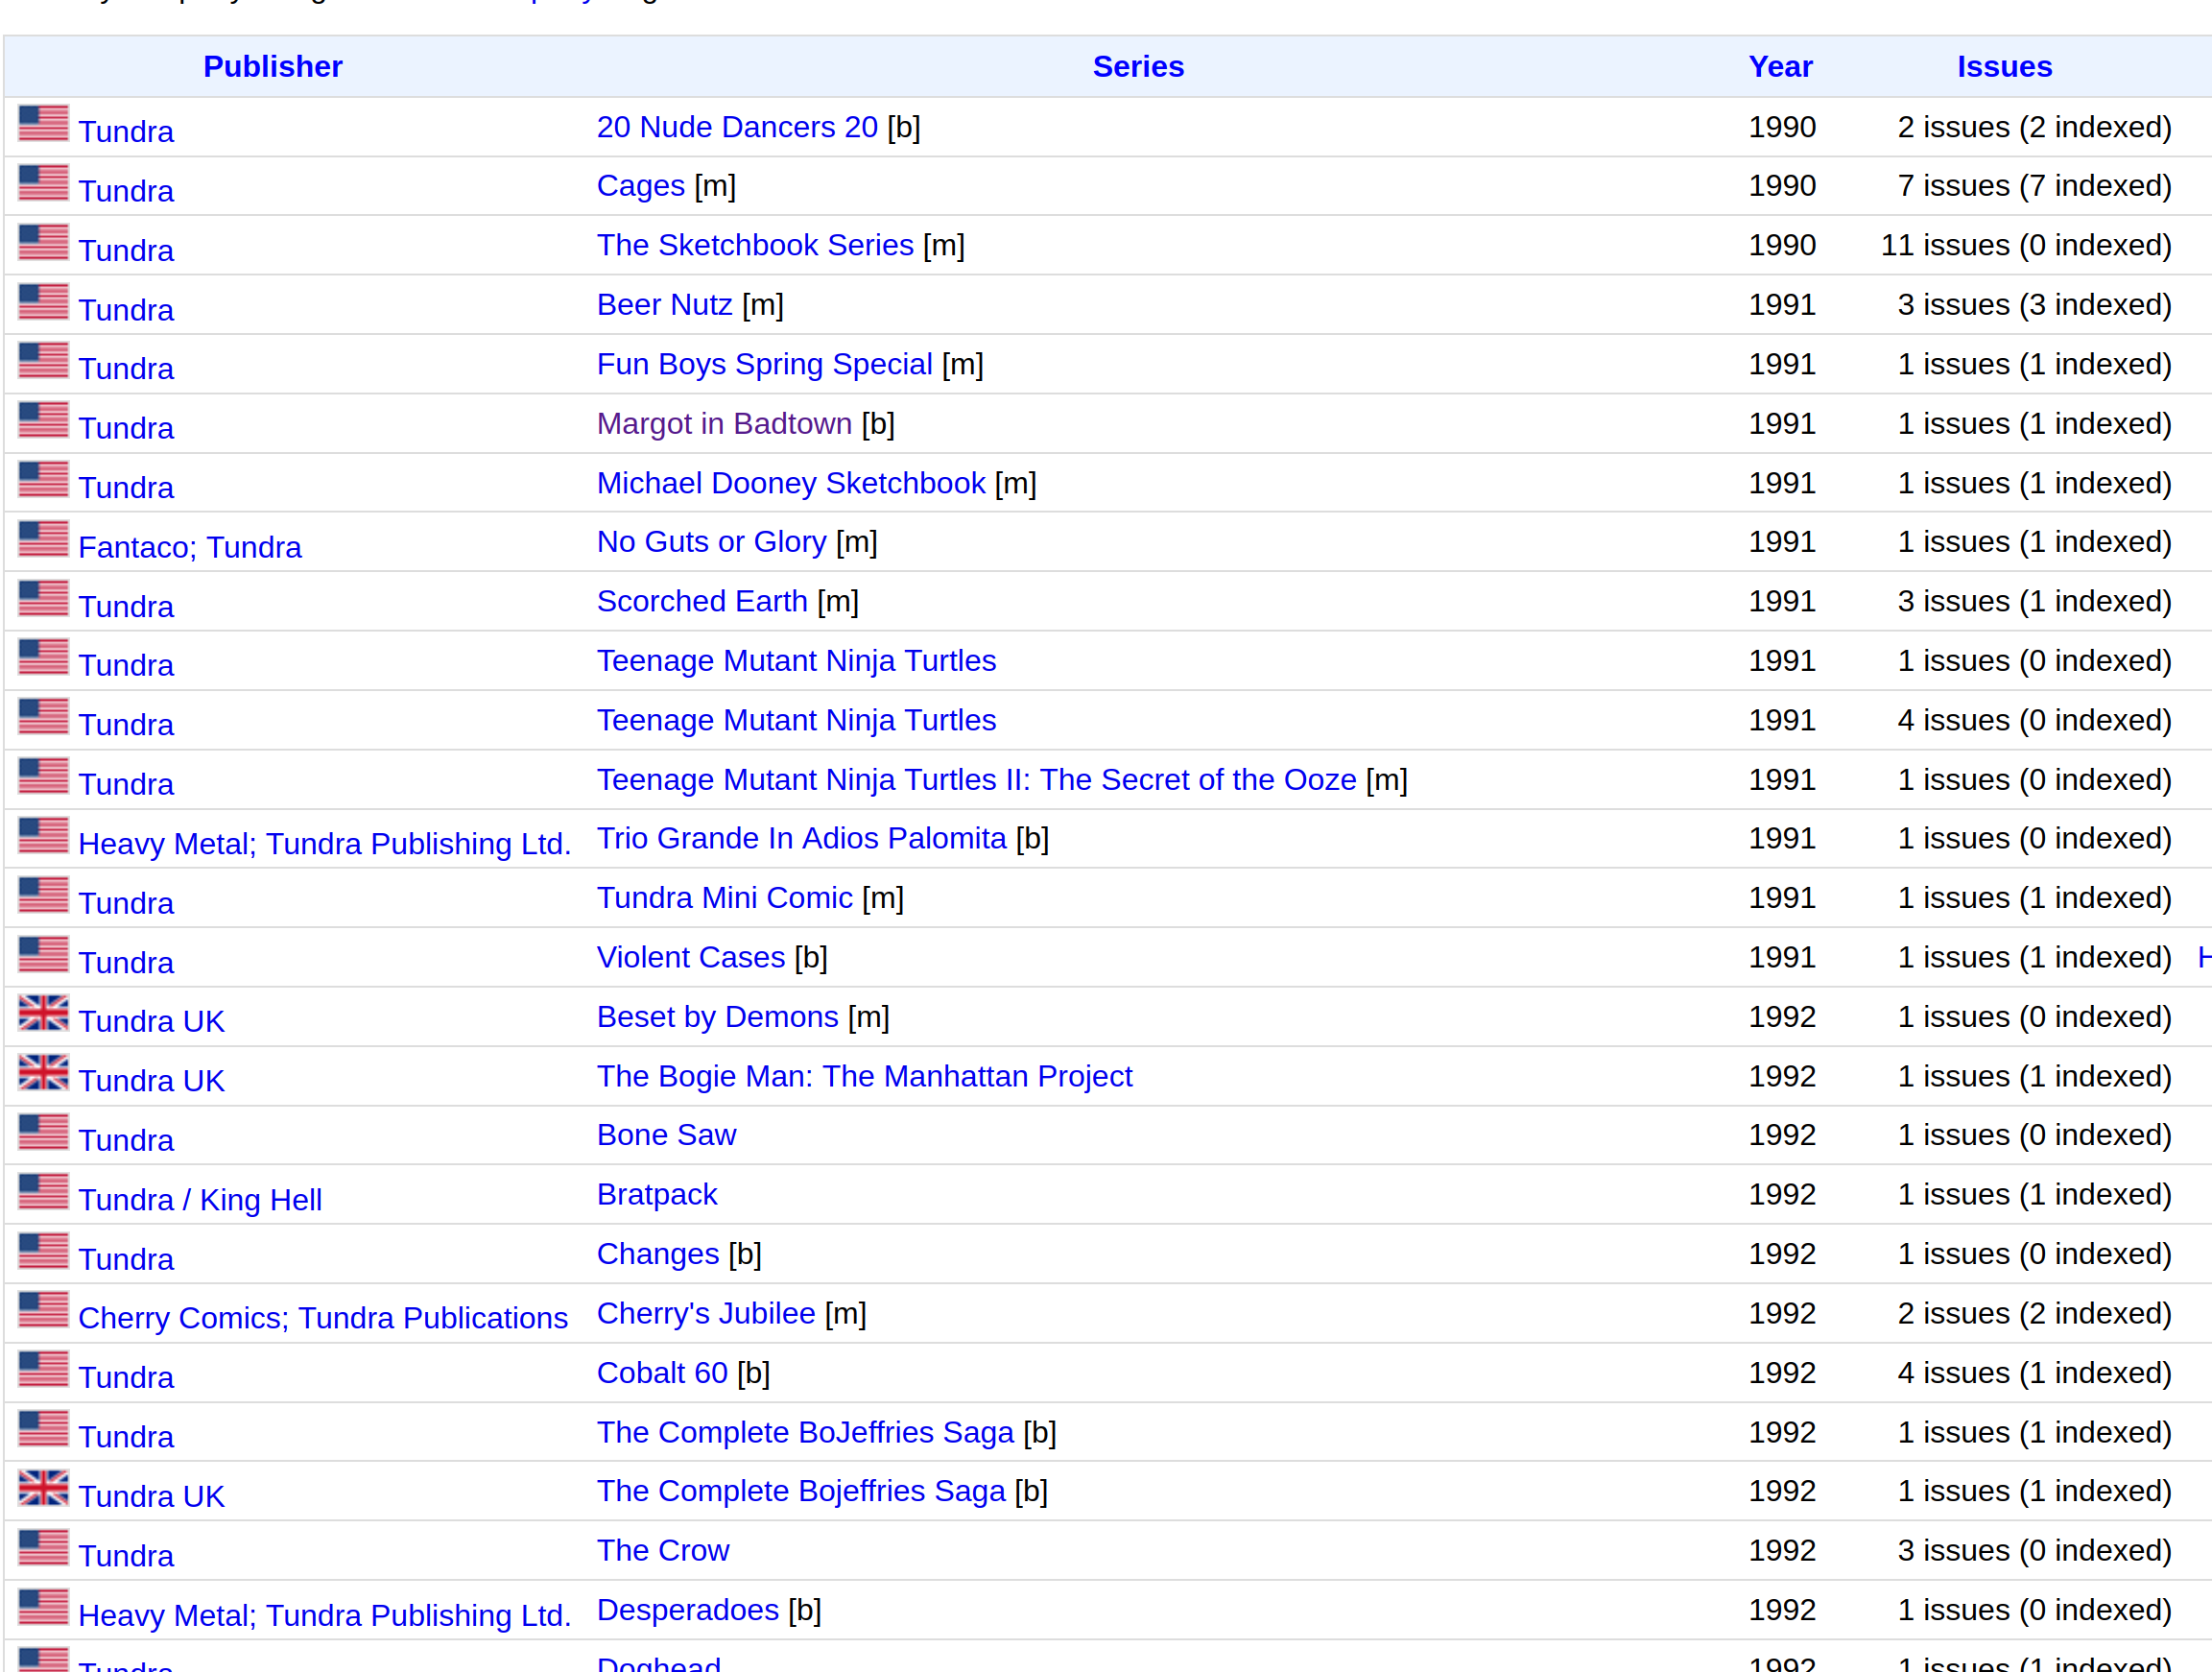Click the US flag beside 20 Nude Dancers 20
Viewport: 2212px width, 1672px height.
[x=43, y=123]
